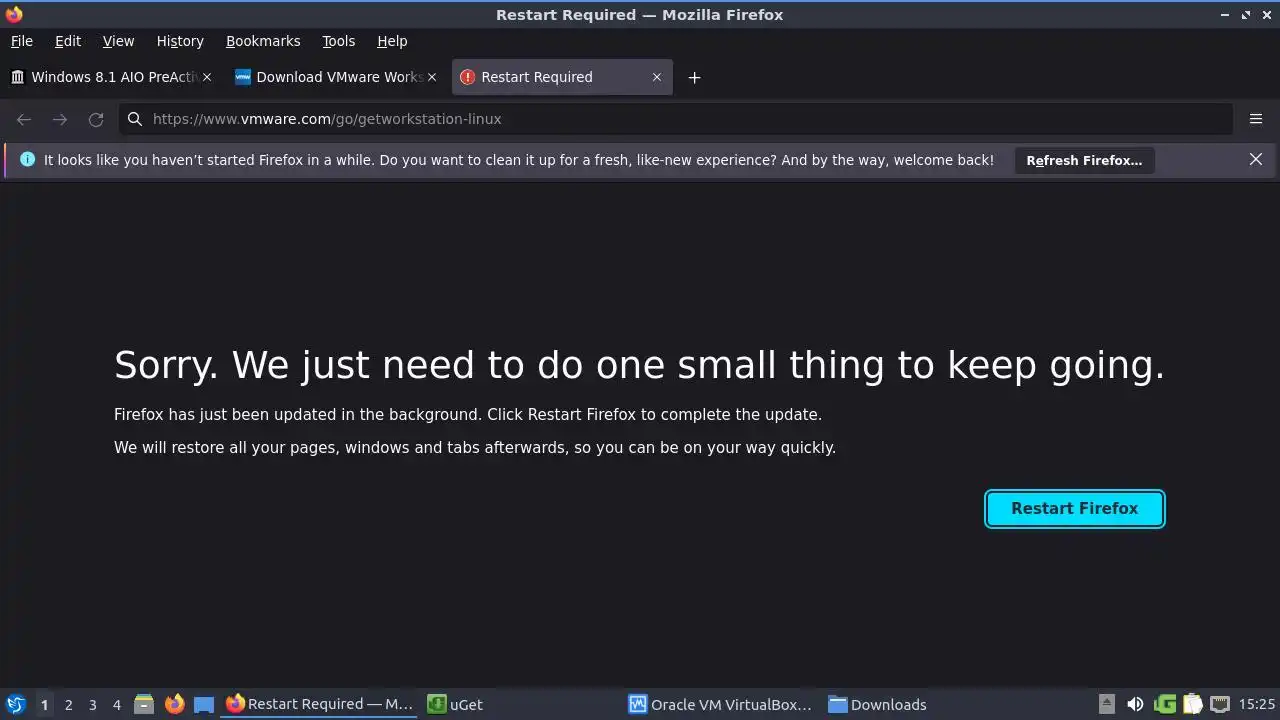The image size is (1280, 720).
Task: Click the "Sorry. We just need to do one small thing" heading
Action: [639, 365]
